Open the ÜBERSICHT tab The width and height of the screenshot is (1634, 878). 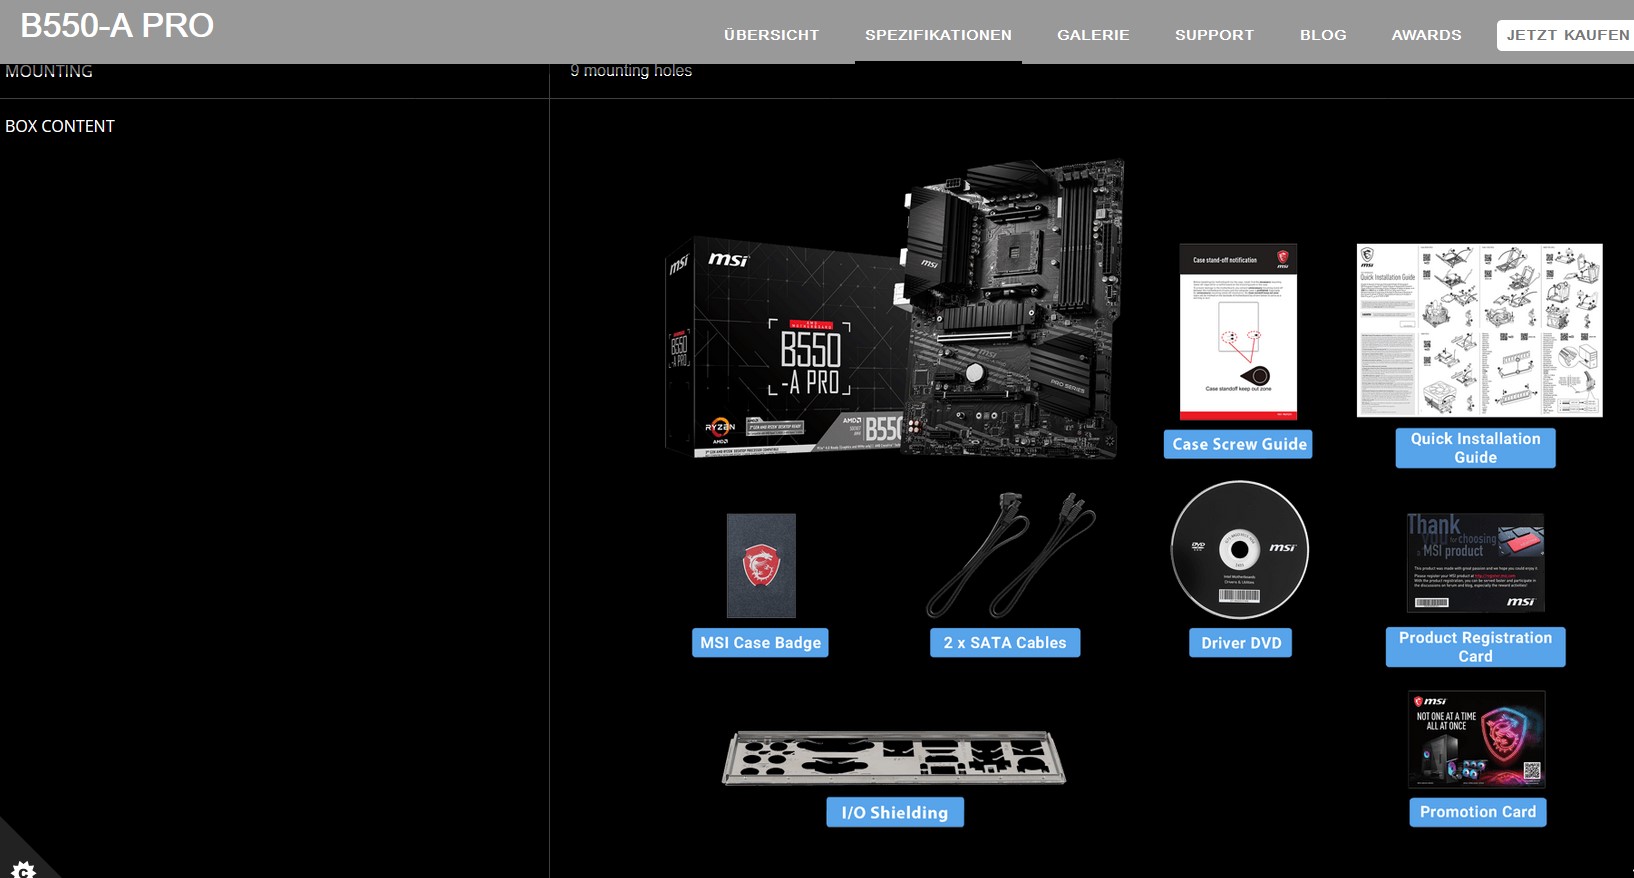point(771,35)
